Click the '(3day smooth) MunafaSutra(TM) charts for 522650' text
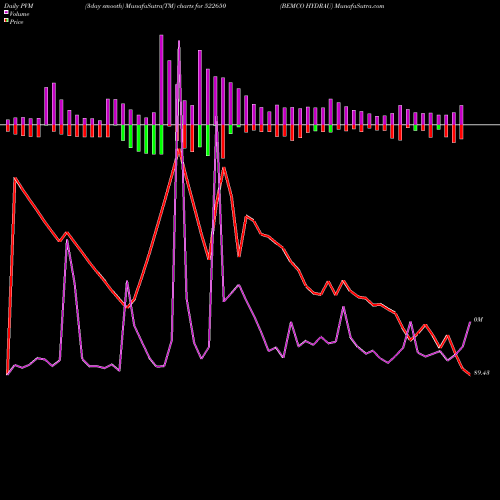This screenshot has height=500, width=500. tap(155, 6)
